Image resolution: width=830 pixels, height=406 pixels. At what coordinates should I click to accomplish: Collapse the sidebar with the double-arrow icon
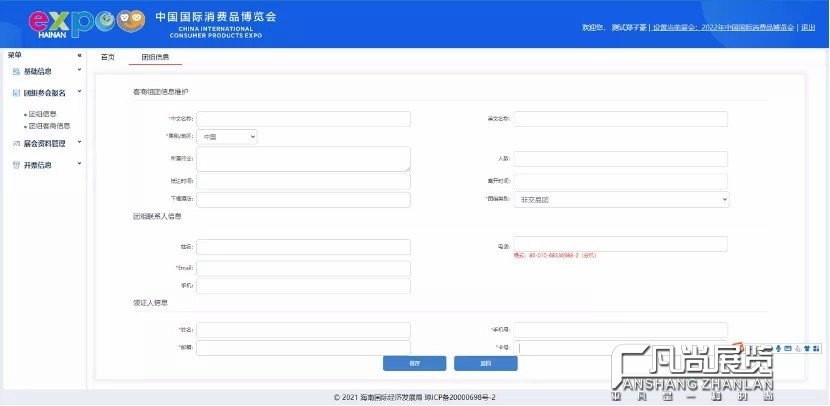[x=79, y=56]
